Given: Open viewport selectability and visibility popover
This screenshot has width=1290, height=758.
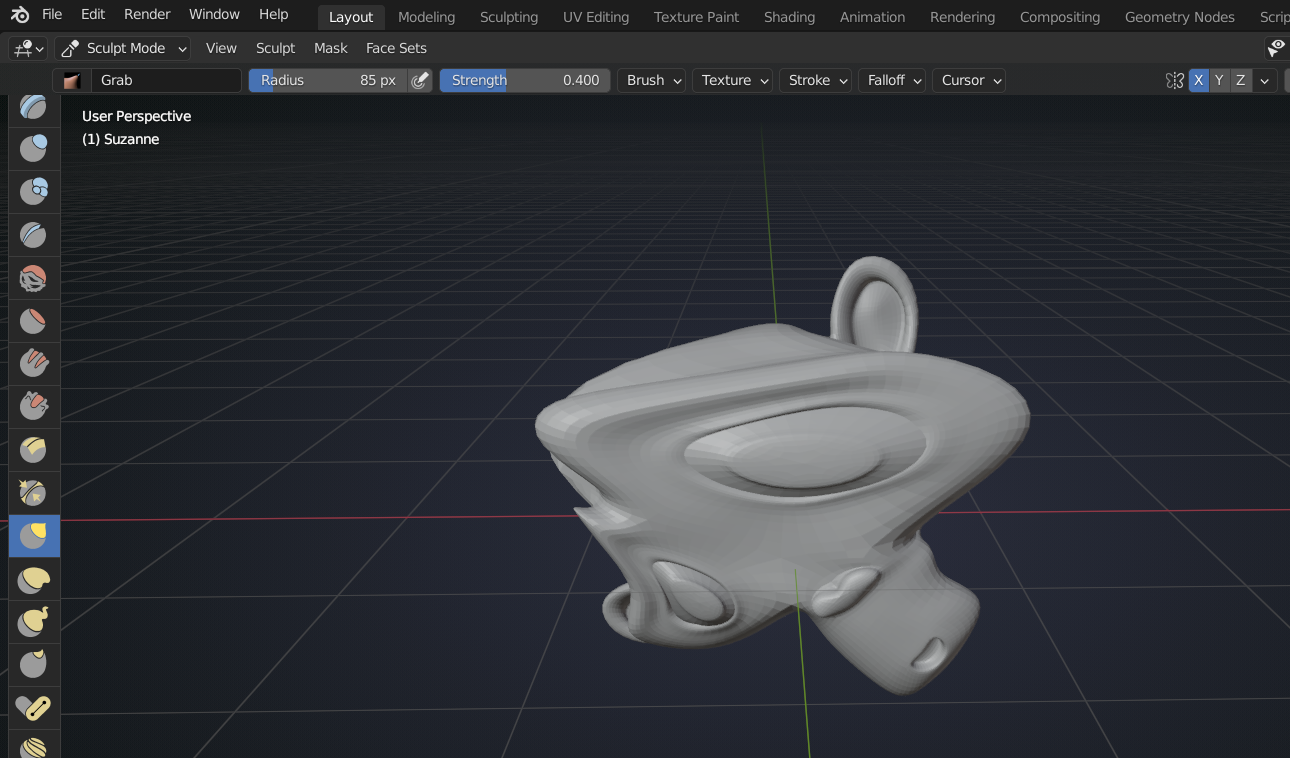Looking at the screenshot, I should (1277, 48).
